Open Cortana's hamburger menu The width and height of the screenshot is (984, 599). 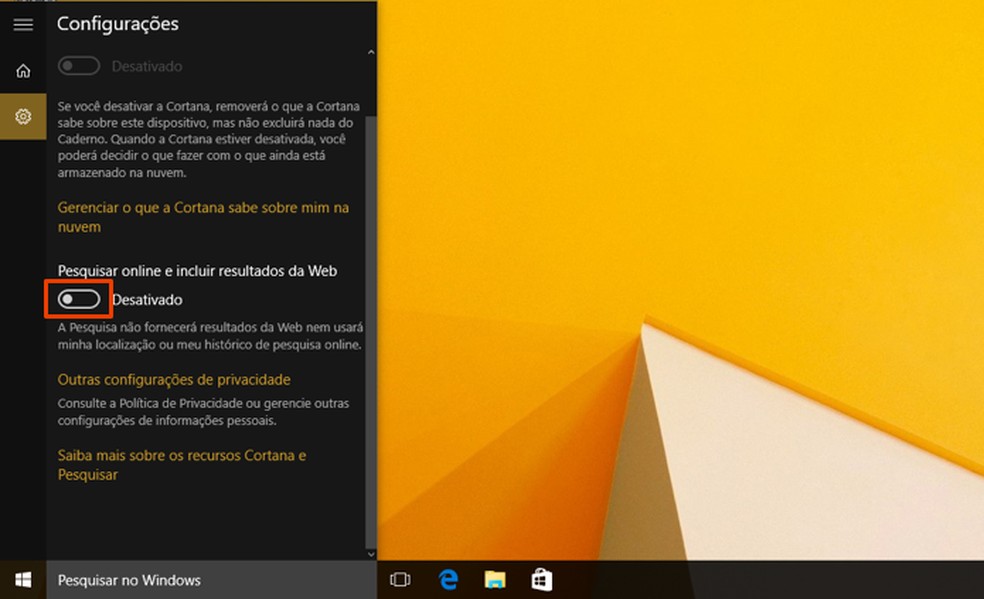coord(22,25)
